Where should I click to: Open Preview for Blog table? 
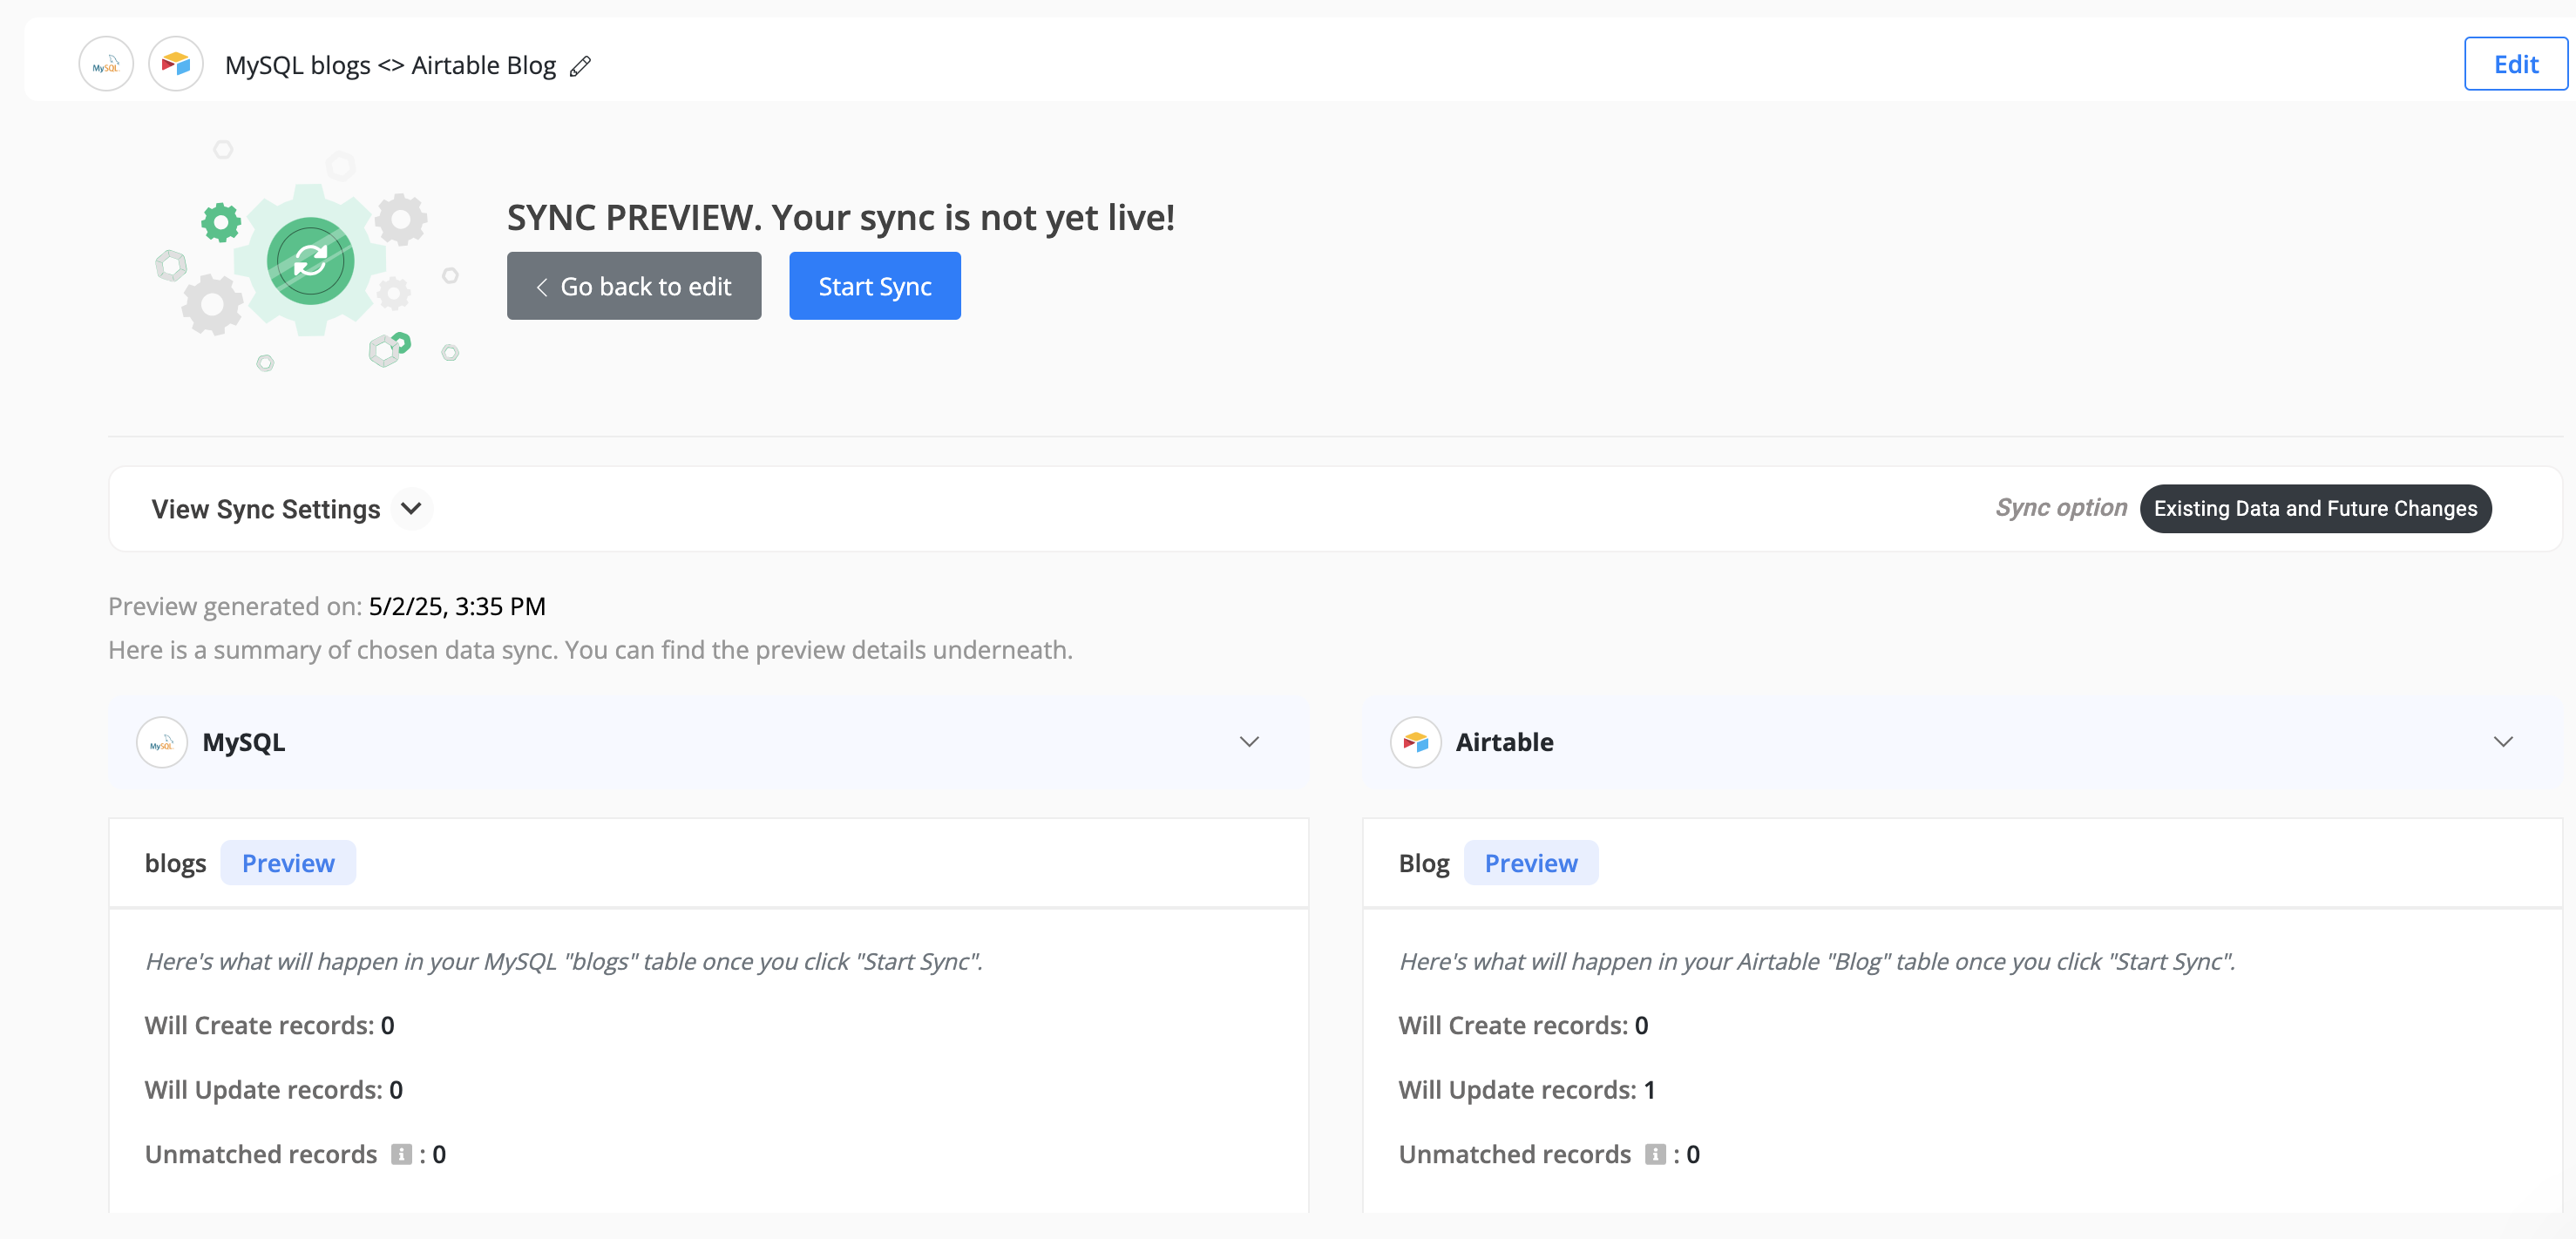pyautogui.click(x=1531, y=863)
